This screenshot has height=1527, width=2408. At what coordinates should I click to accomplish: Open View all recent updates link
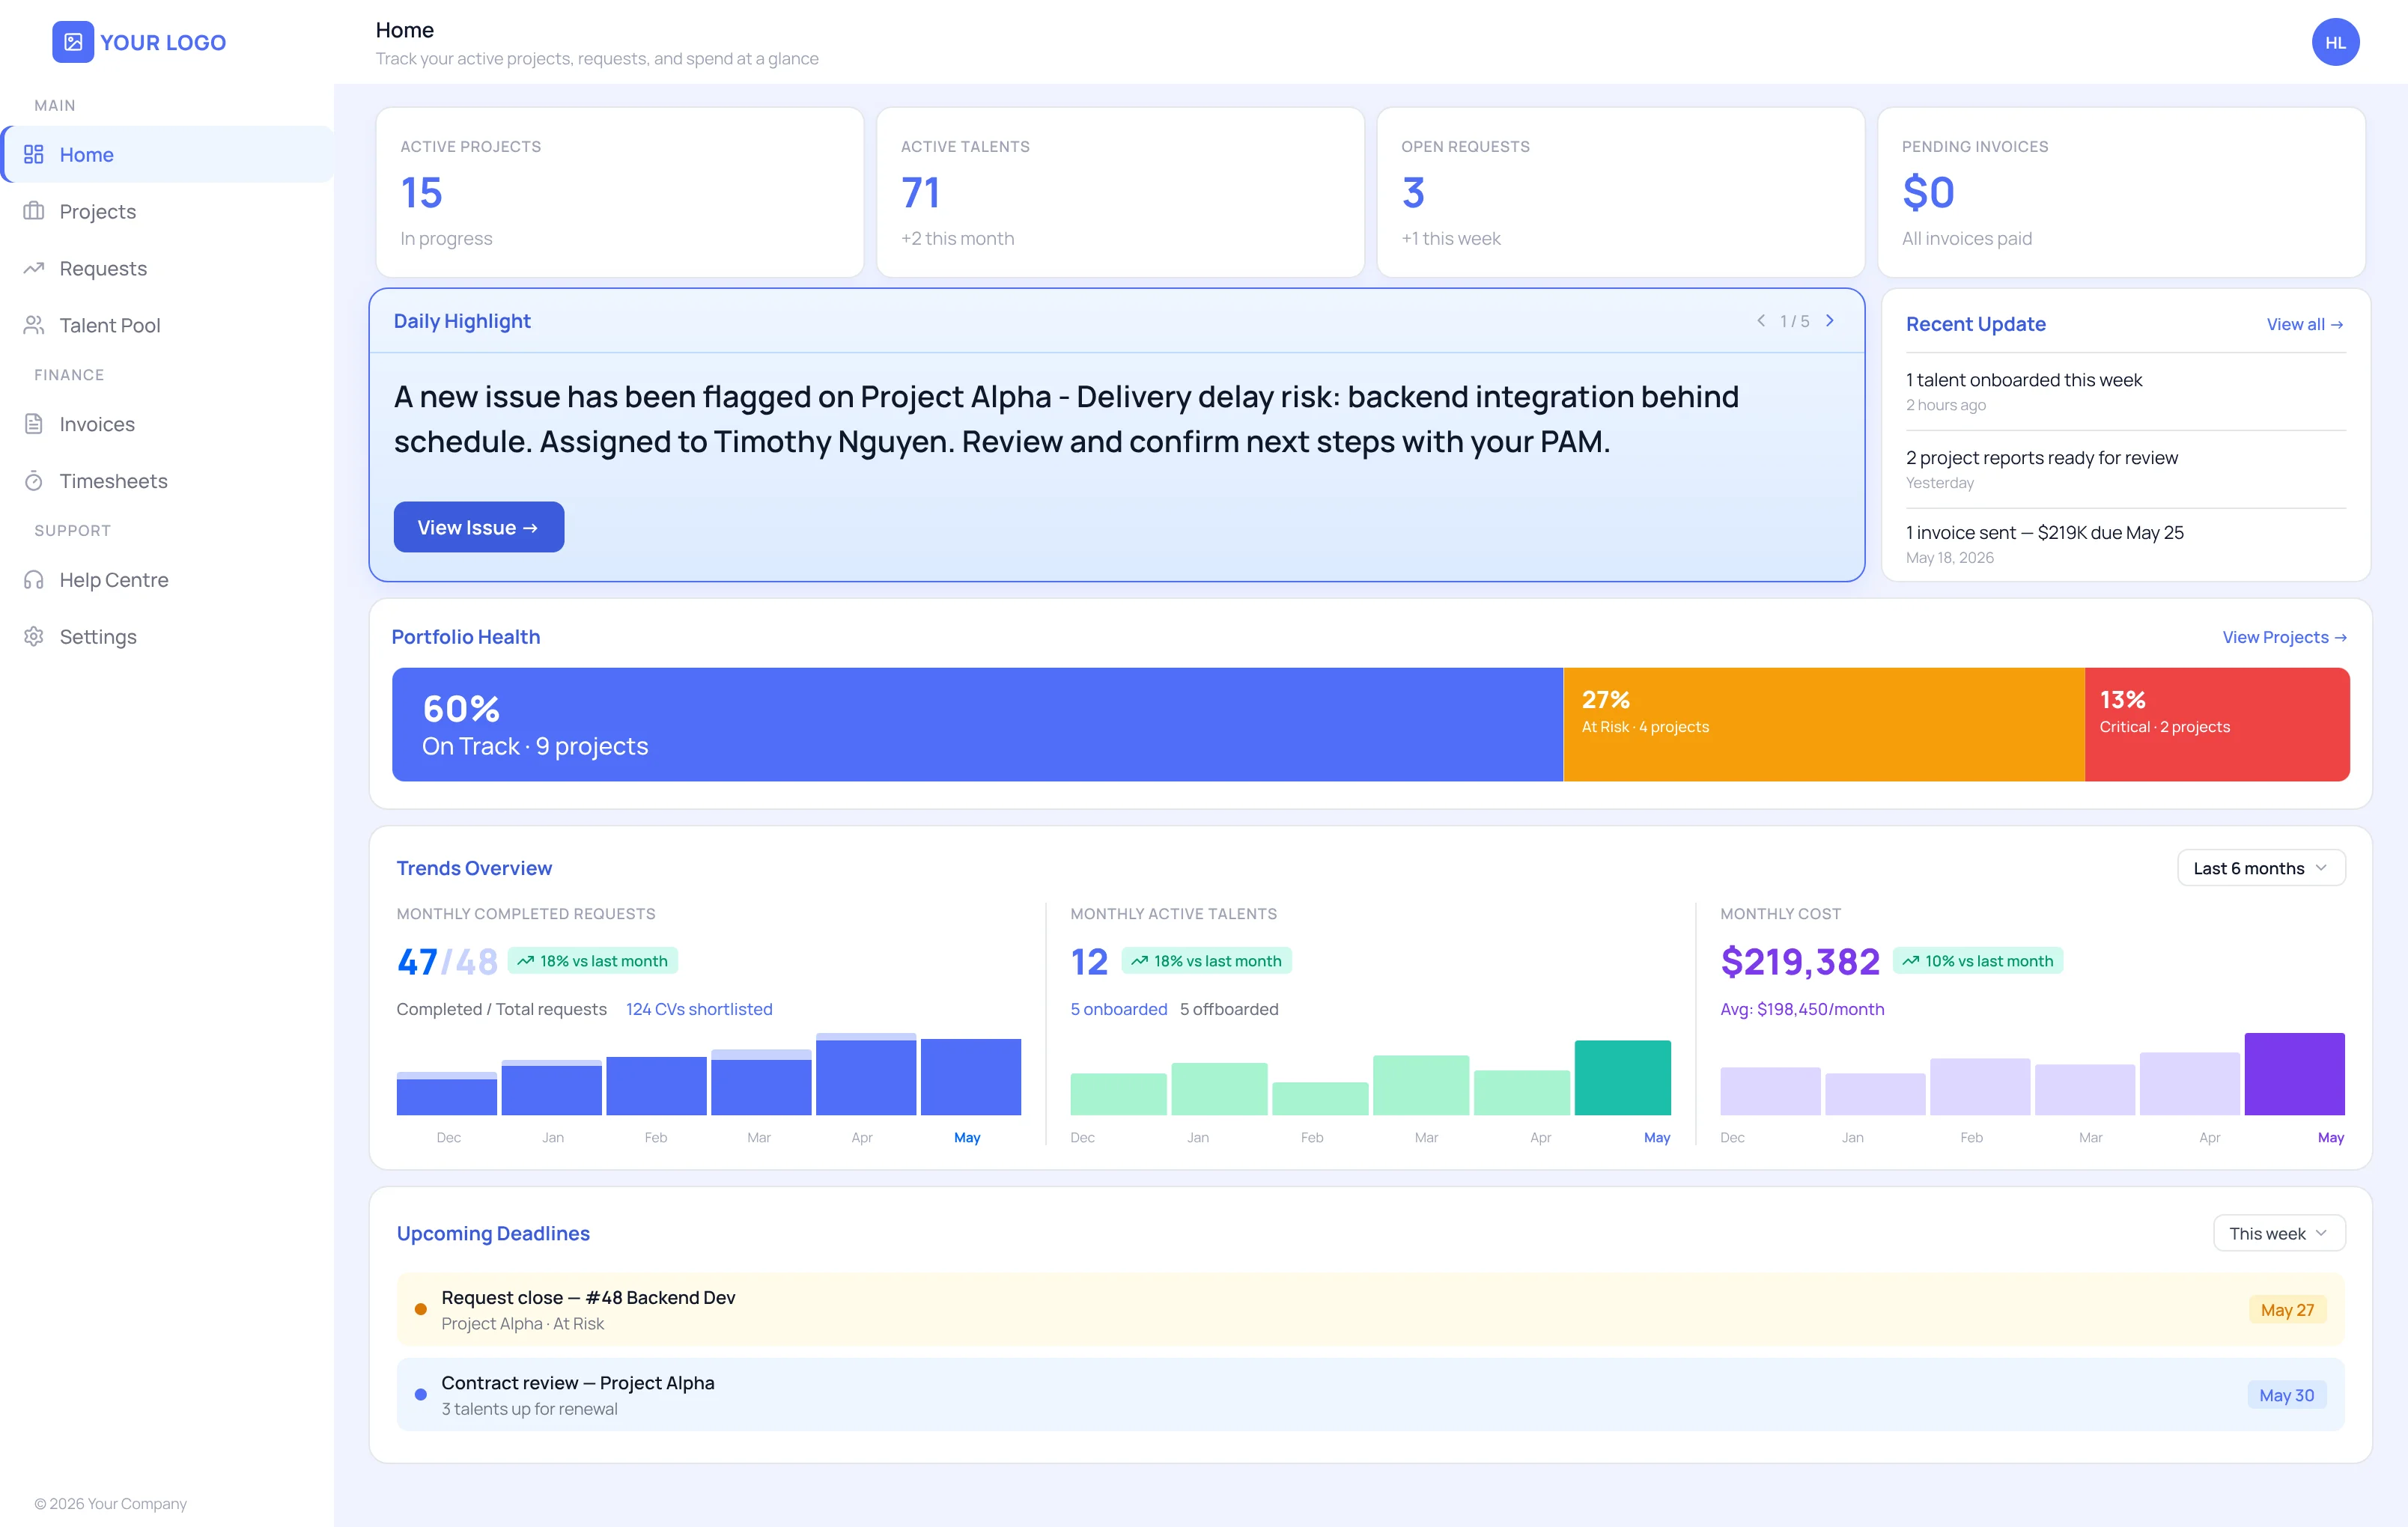tap(2305, 324)
